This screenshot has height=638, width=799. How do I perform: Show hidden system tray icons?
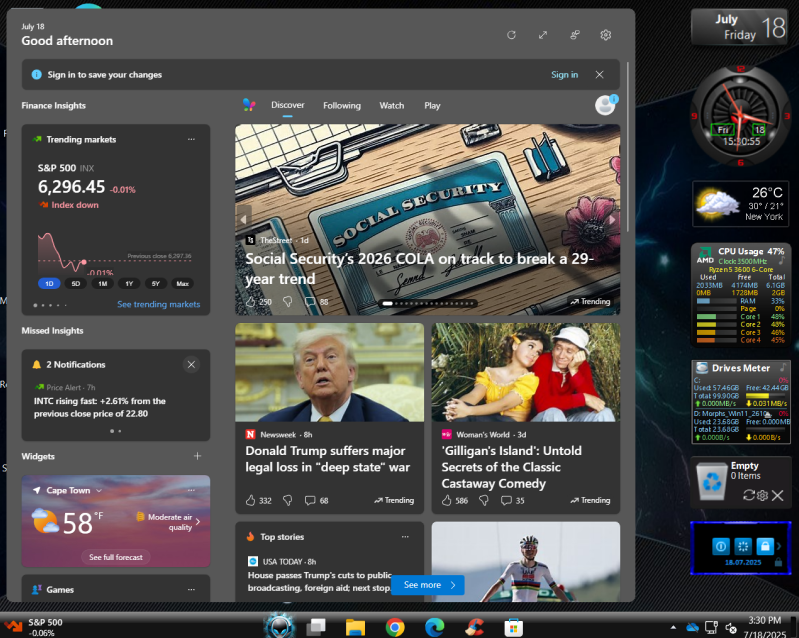pos(673,627)
